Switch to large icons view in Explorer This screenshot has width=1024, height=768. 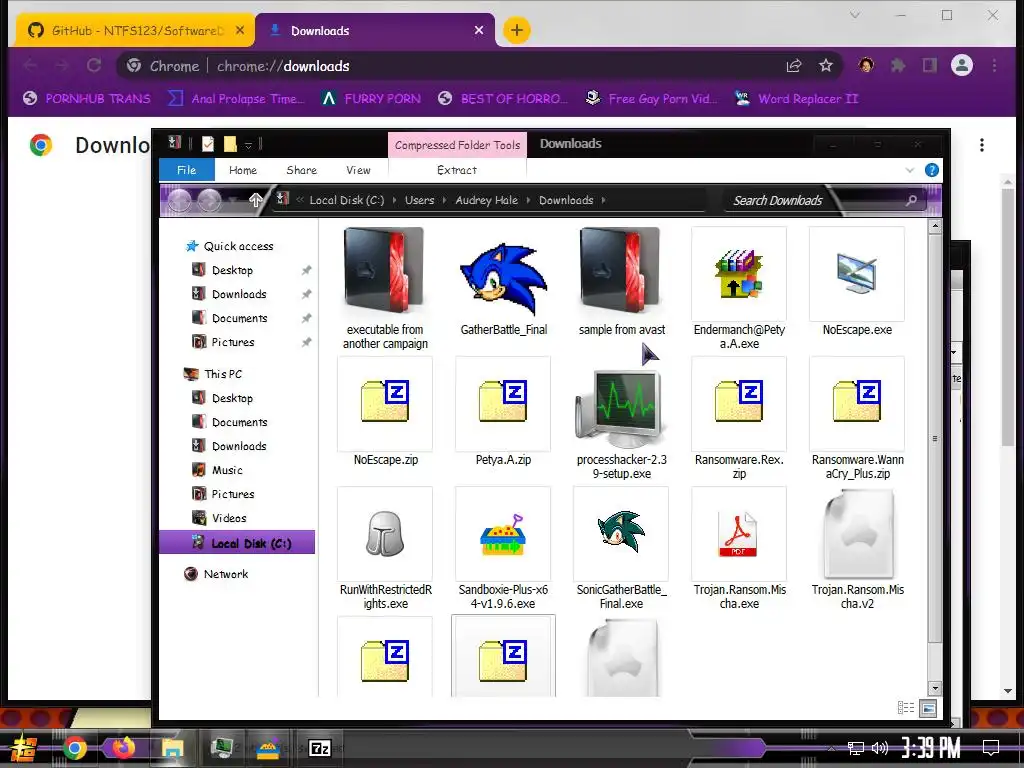coord(927,708)
